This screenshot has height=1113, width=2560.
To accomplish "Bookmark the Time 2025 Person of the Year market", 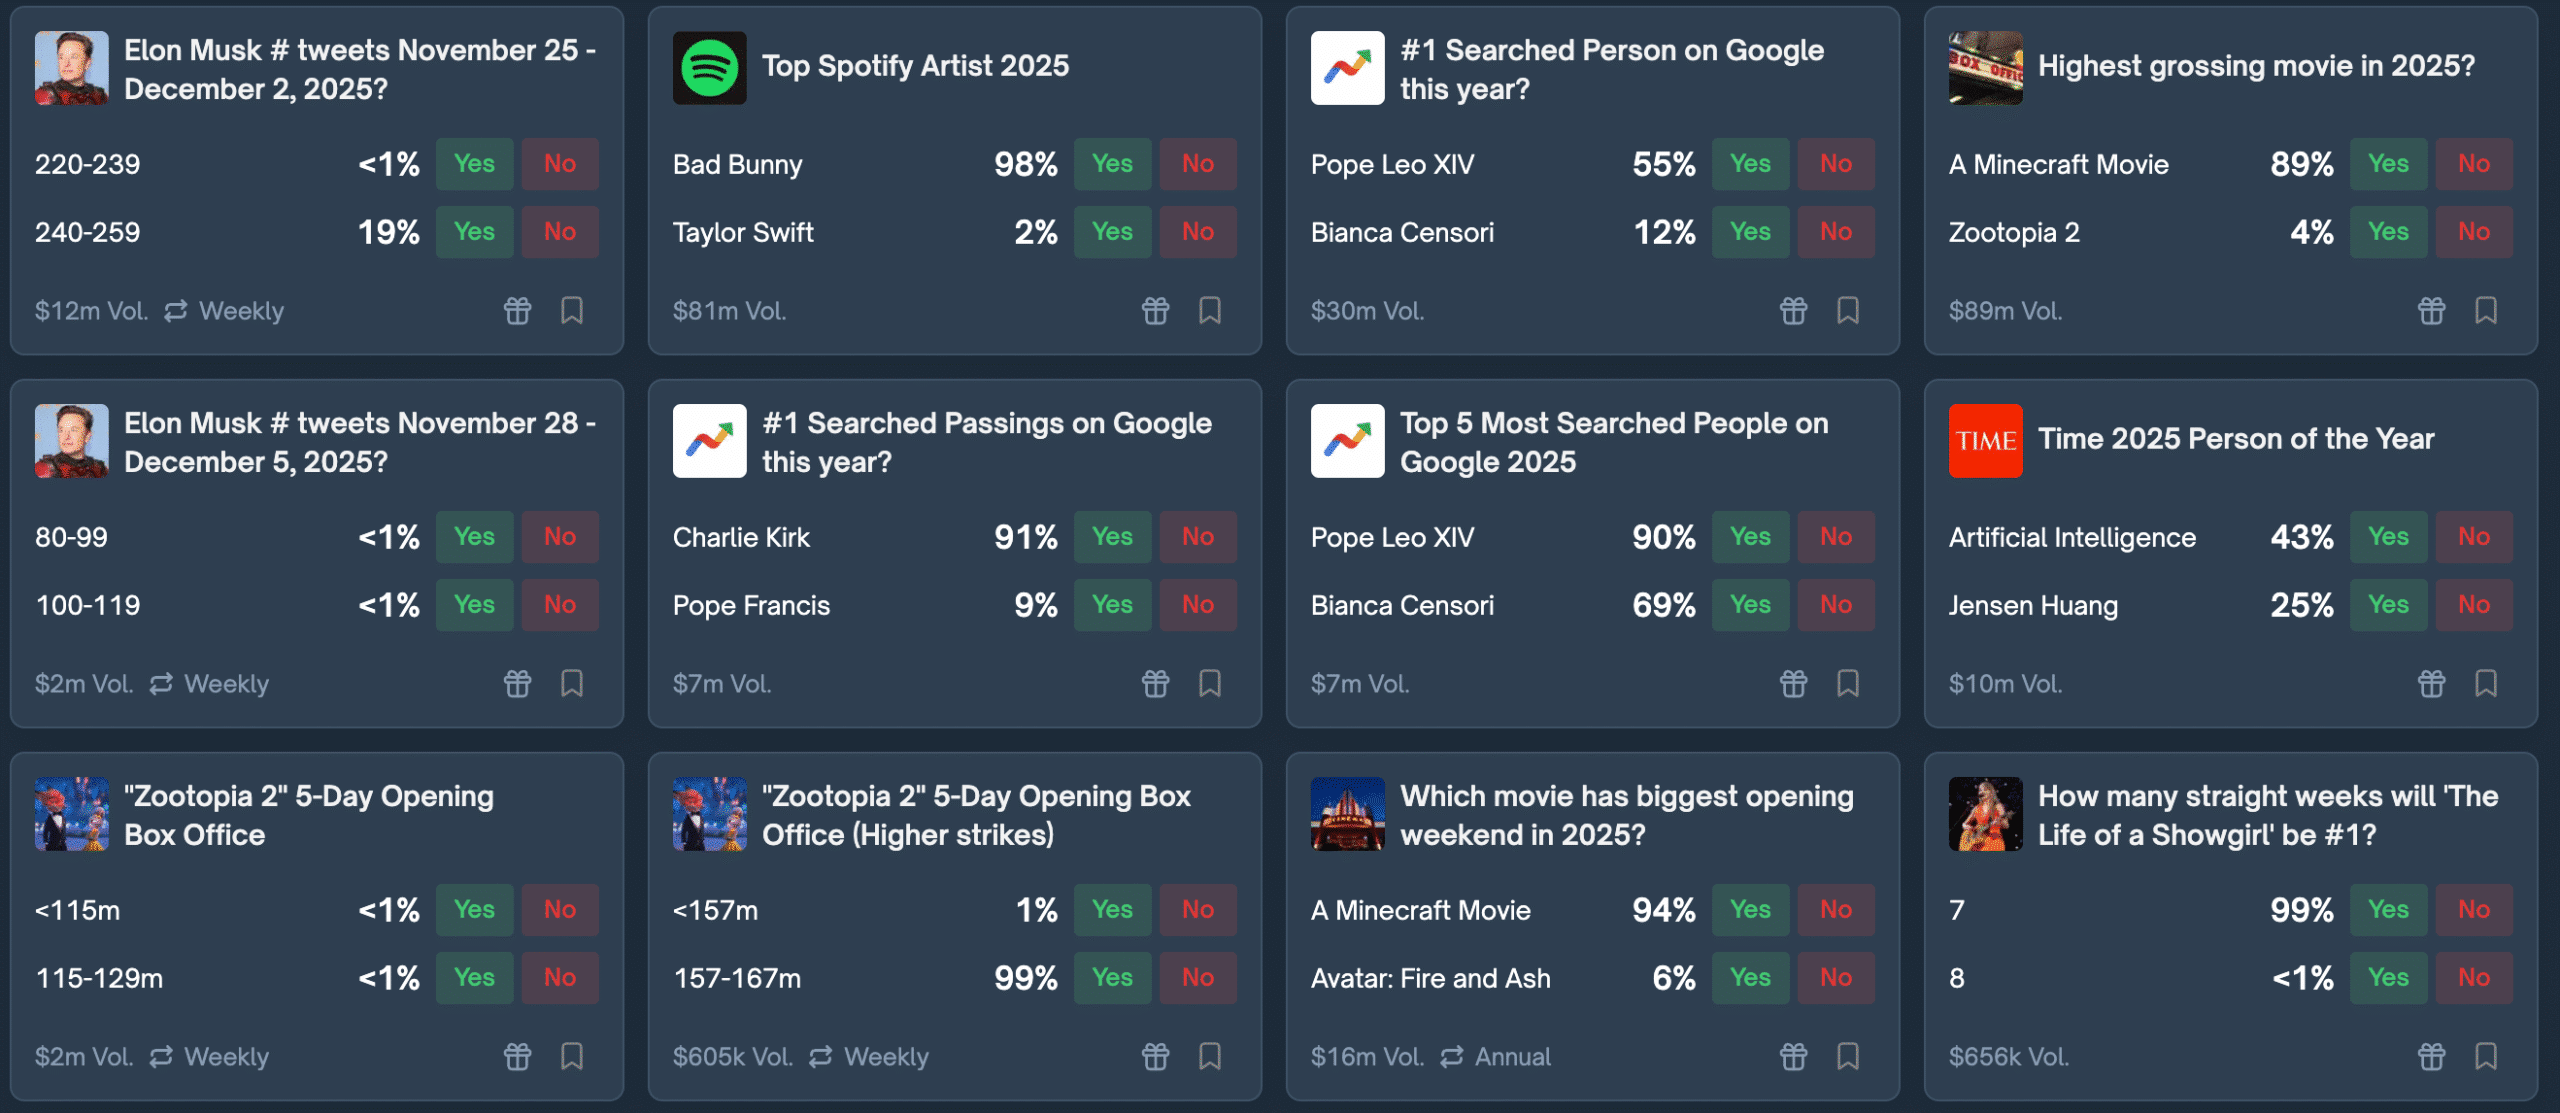I will pos(2486,684).
